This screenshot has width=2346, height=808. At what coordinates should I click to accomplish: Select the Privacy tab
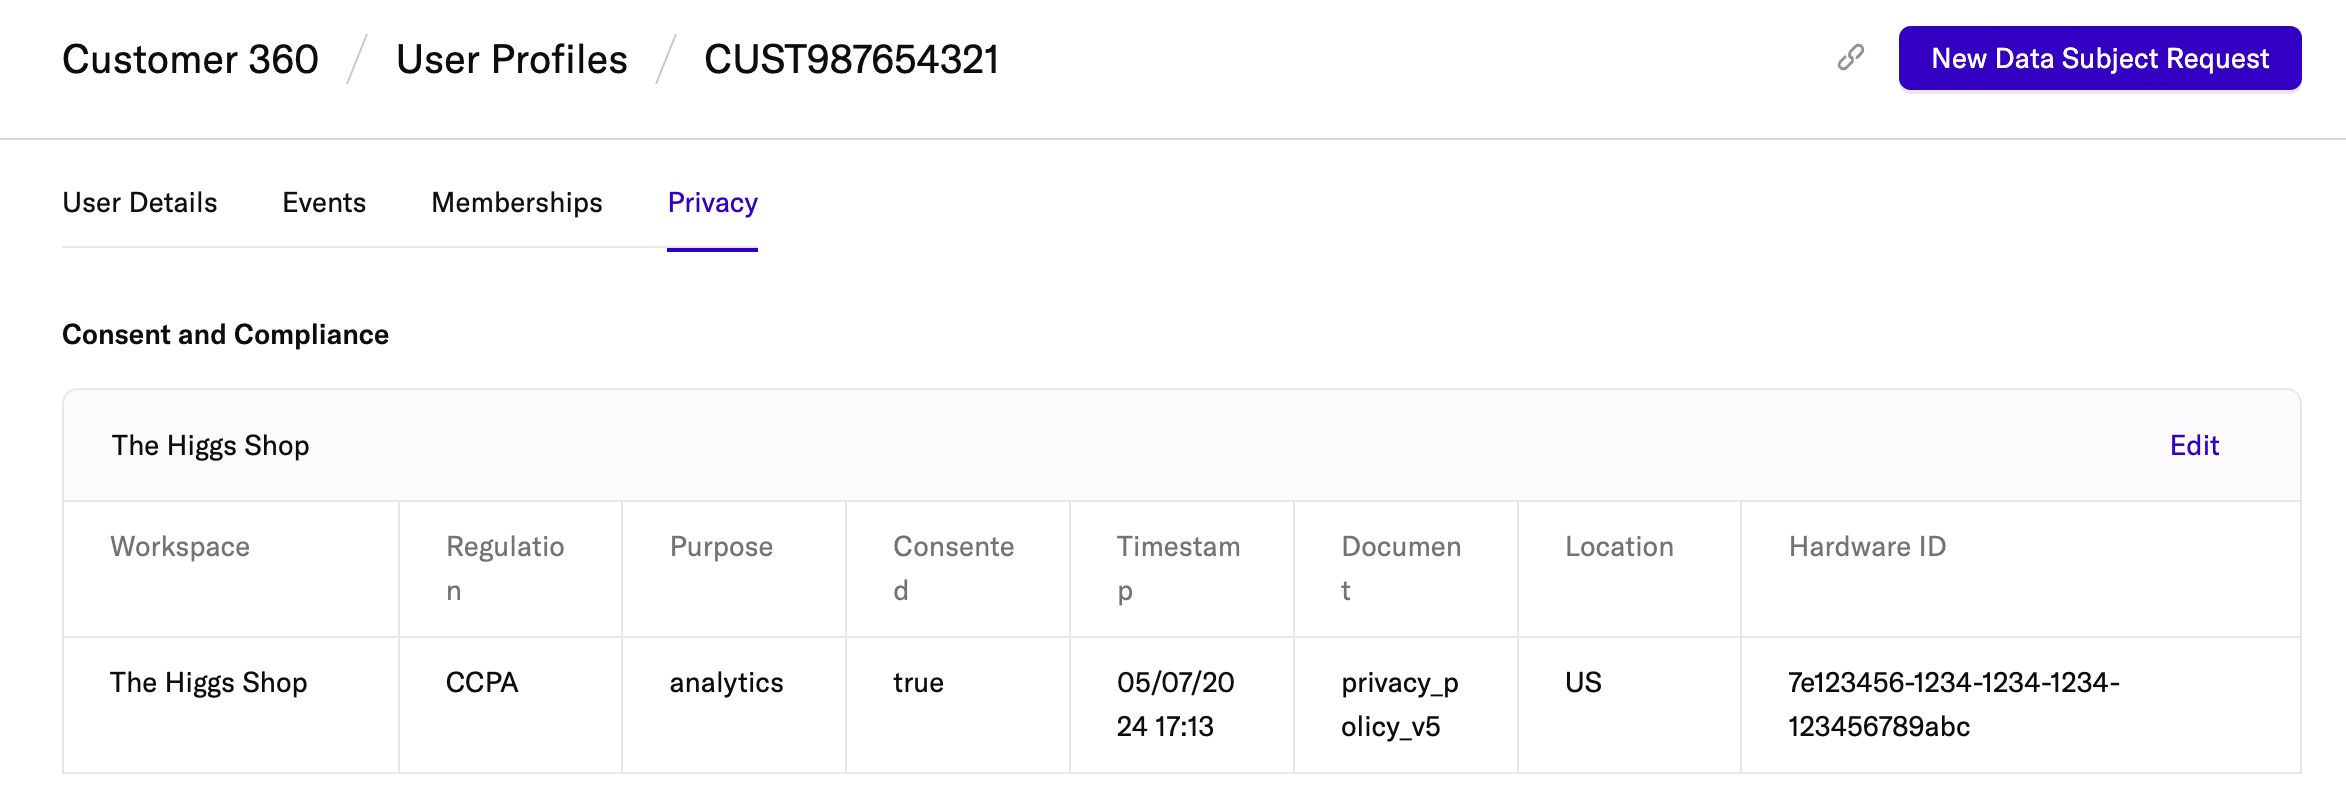pyautogui.click(x=712, y=203)
